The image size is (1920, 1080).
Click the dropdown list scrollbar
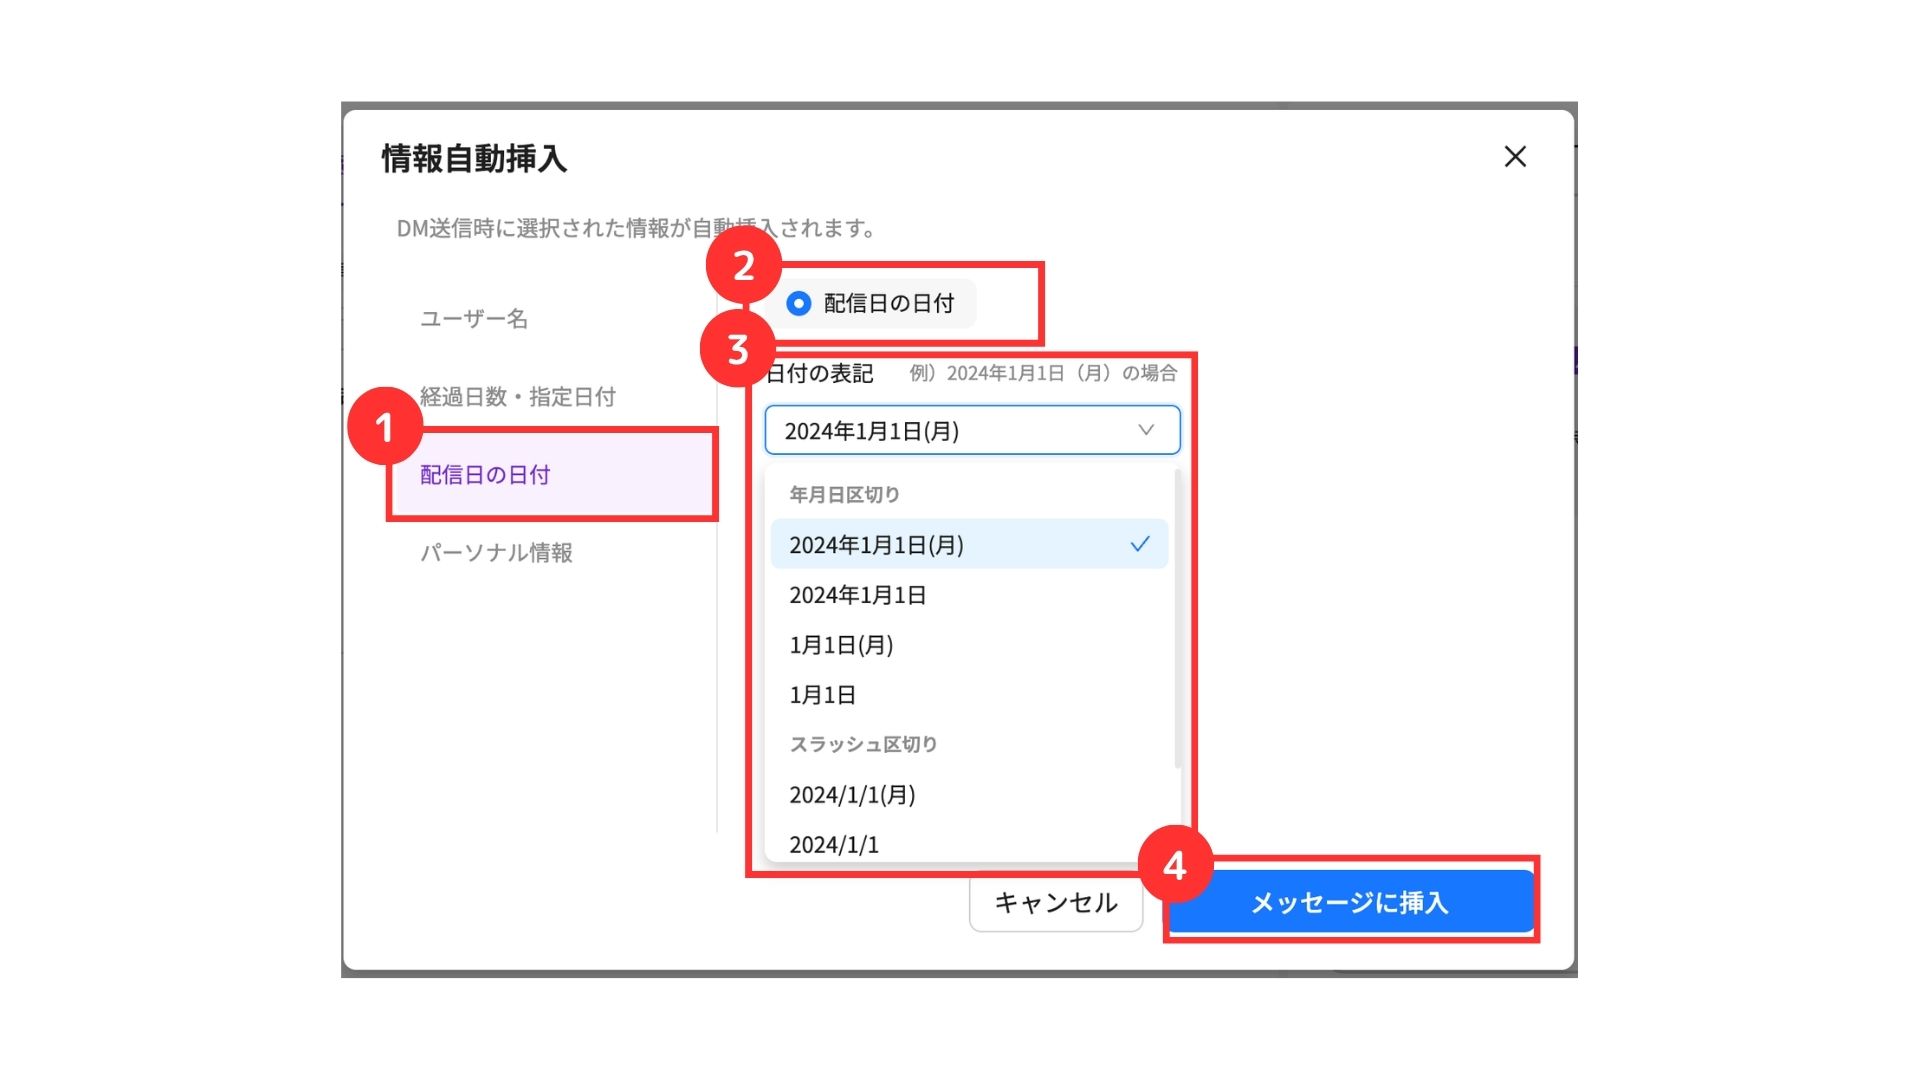click(1177, 620)
